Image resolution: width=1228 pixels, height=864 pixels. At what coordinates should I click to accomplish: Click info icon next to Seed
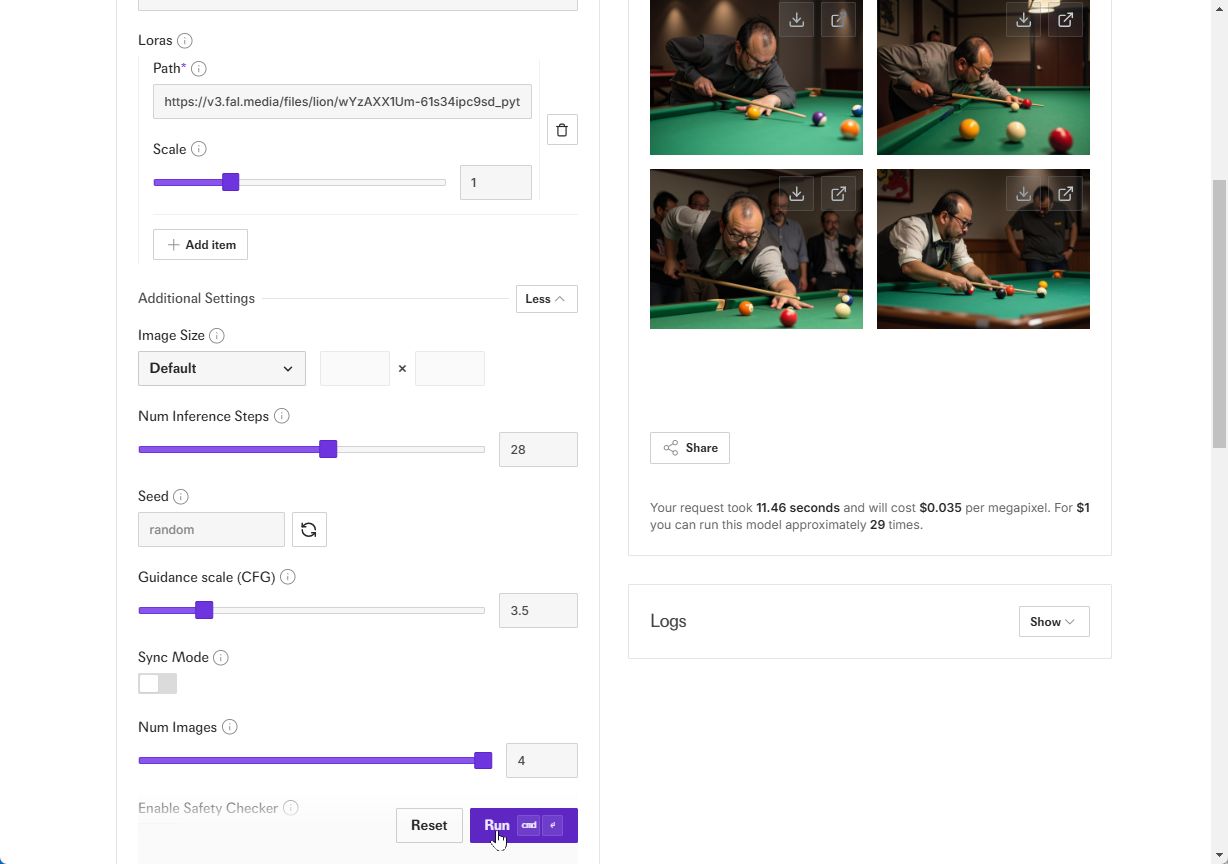pos(180,497)
